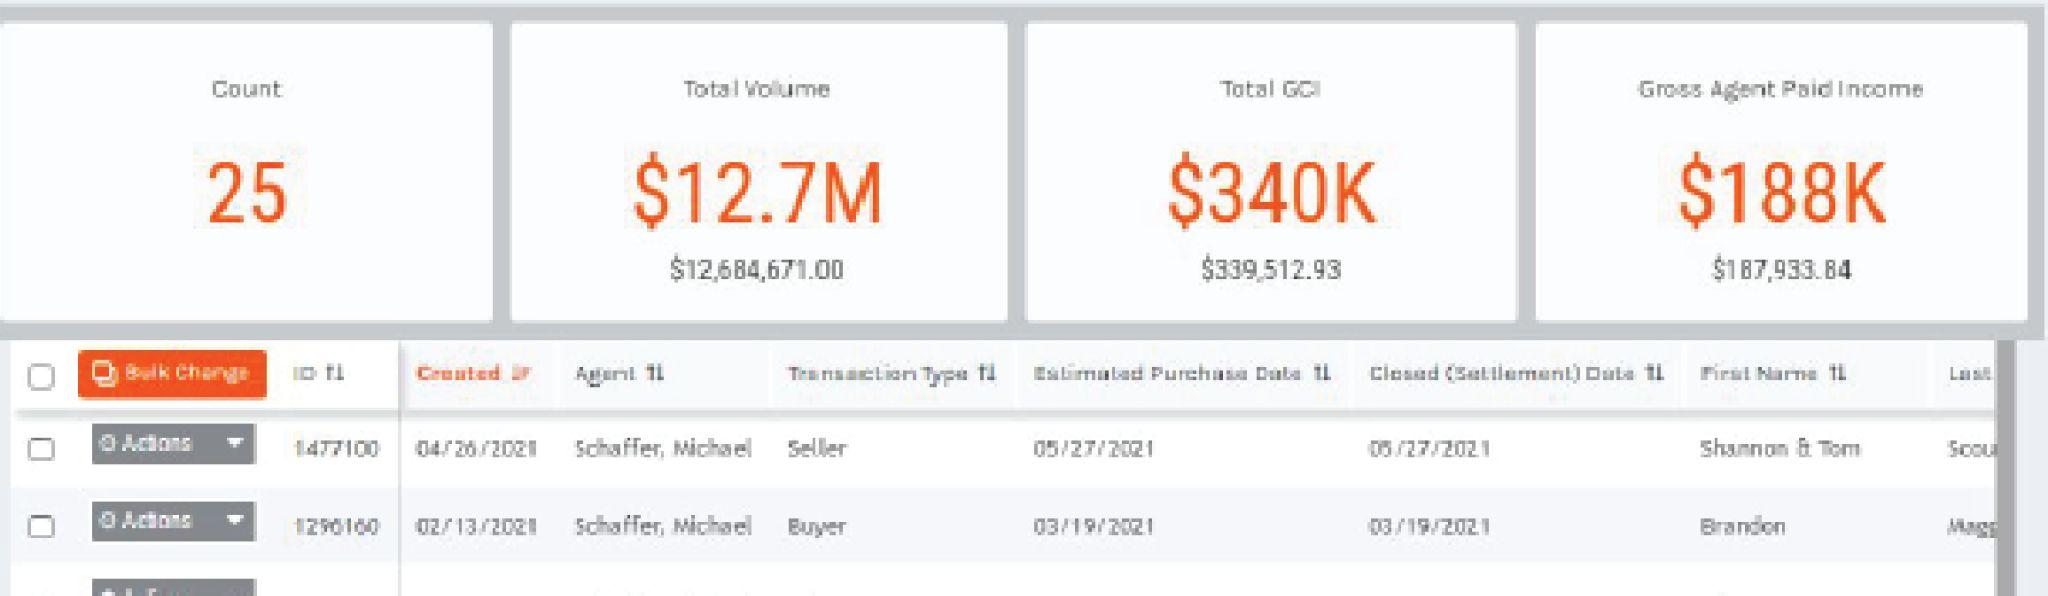Viewport: 2048px width, 596px height.
Task: Click the Total GCI $340K card
Action: coord(1271,172)
